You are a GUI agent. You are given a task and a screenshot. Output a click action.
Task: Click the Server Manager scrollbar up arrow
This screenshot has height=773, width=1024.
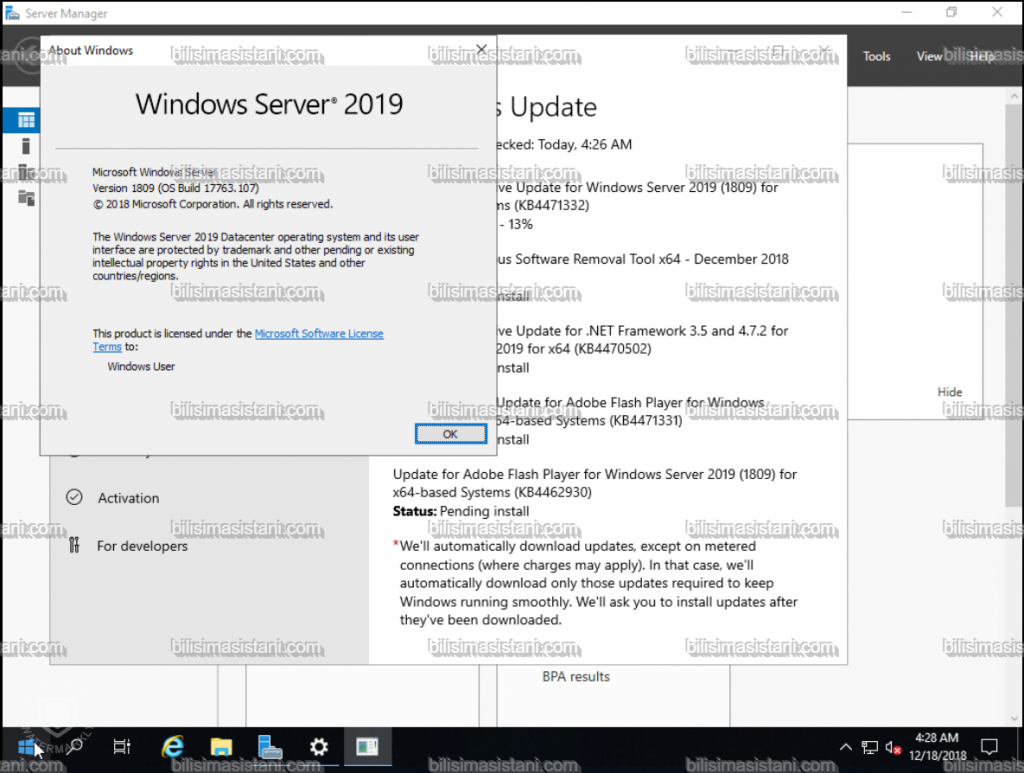tap(1014, 96)
